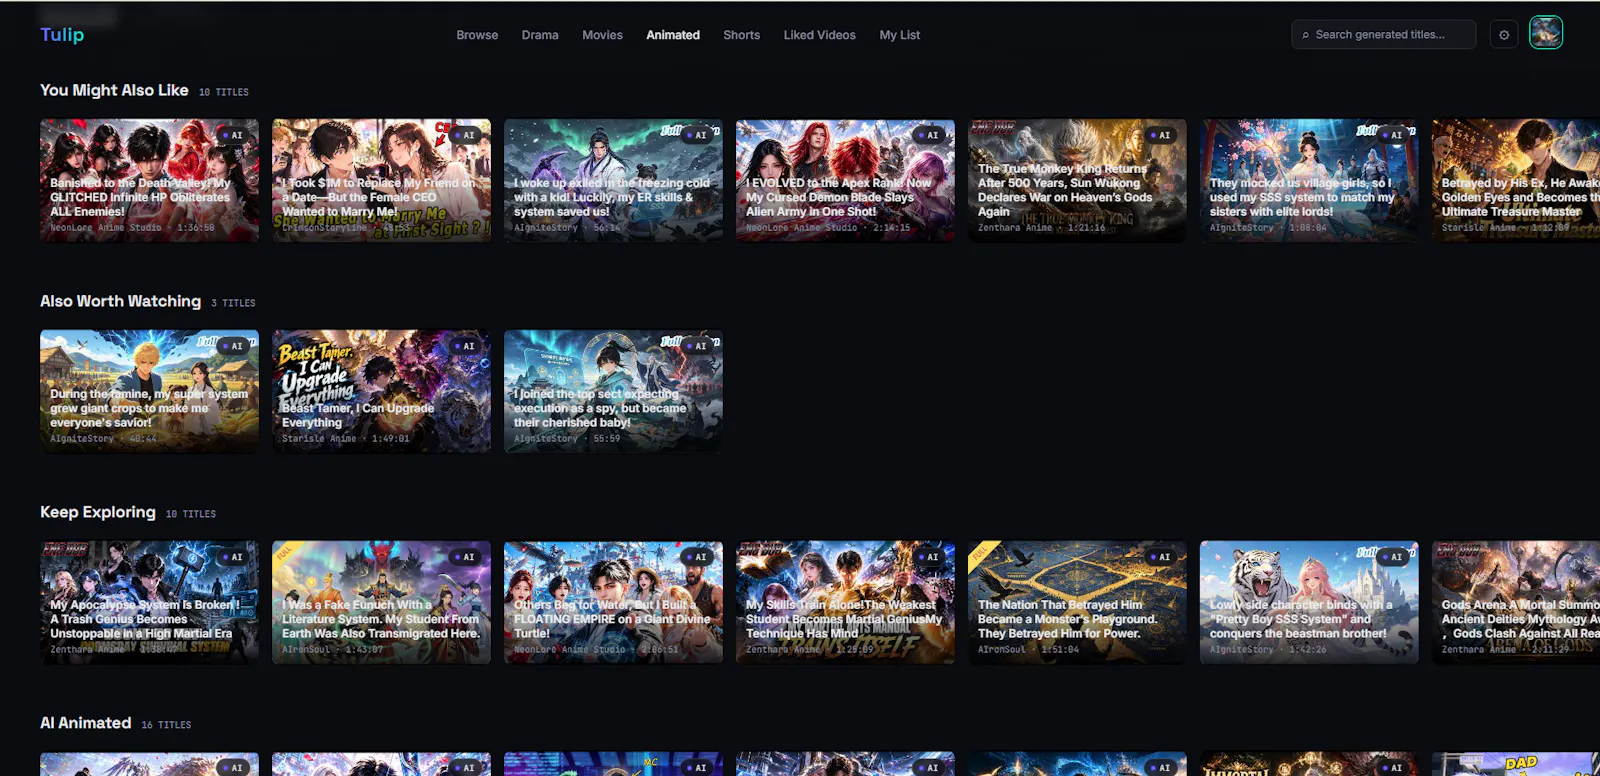Image resolution: width=1600 pixels, height=776 pixels.
Task: Switch to the Drama category
Action: pos(540,35)
